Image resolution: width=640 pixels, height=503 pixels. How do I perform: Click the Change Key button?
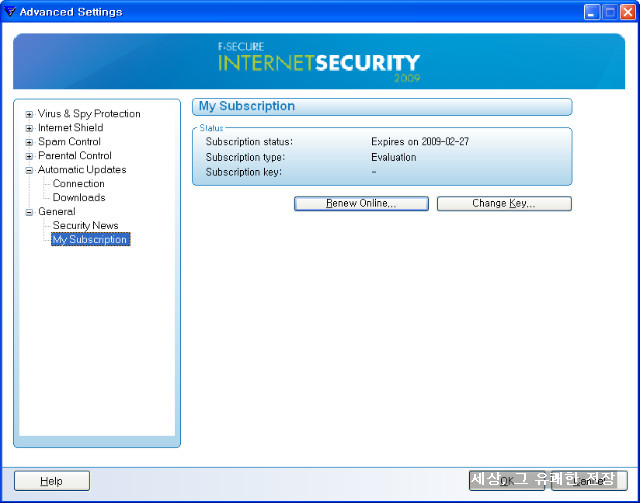click(504, 204)
